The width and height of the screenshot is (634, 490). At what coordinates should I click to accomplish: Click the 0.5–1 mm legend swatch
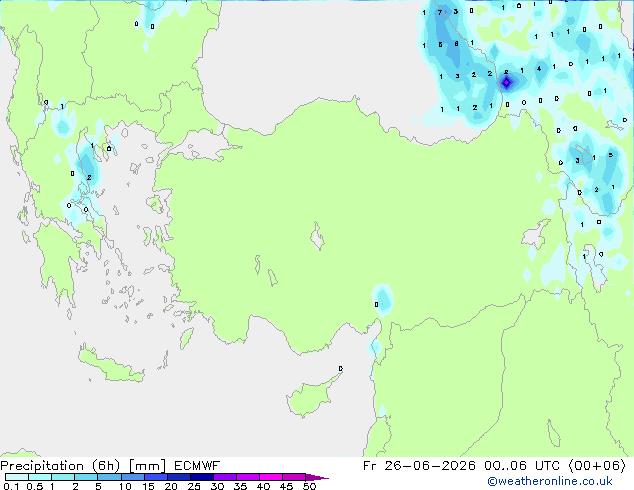40,477
